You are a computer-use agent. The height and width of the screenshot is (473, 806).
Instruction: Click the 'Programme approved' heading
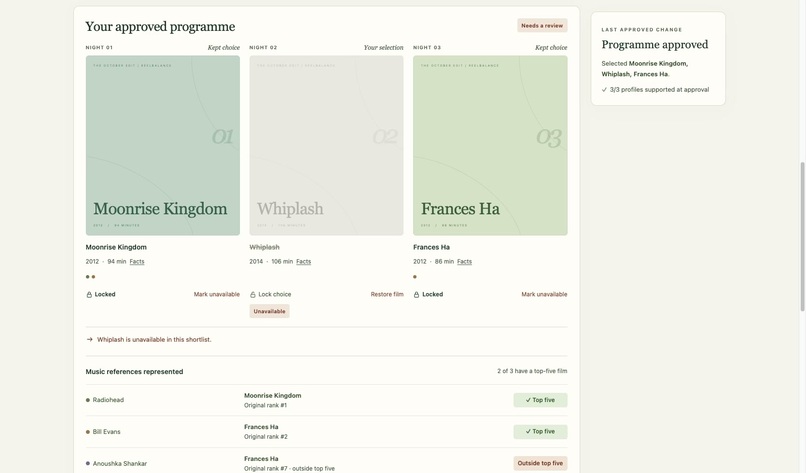click(654, 45)
